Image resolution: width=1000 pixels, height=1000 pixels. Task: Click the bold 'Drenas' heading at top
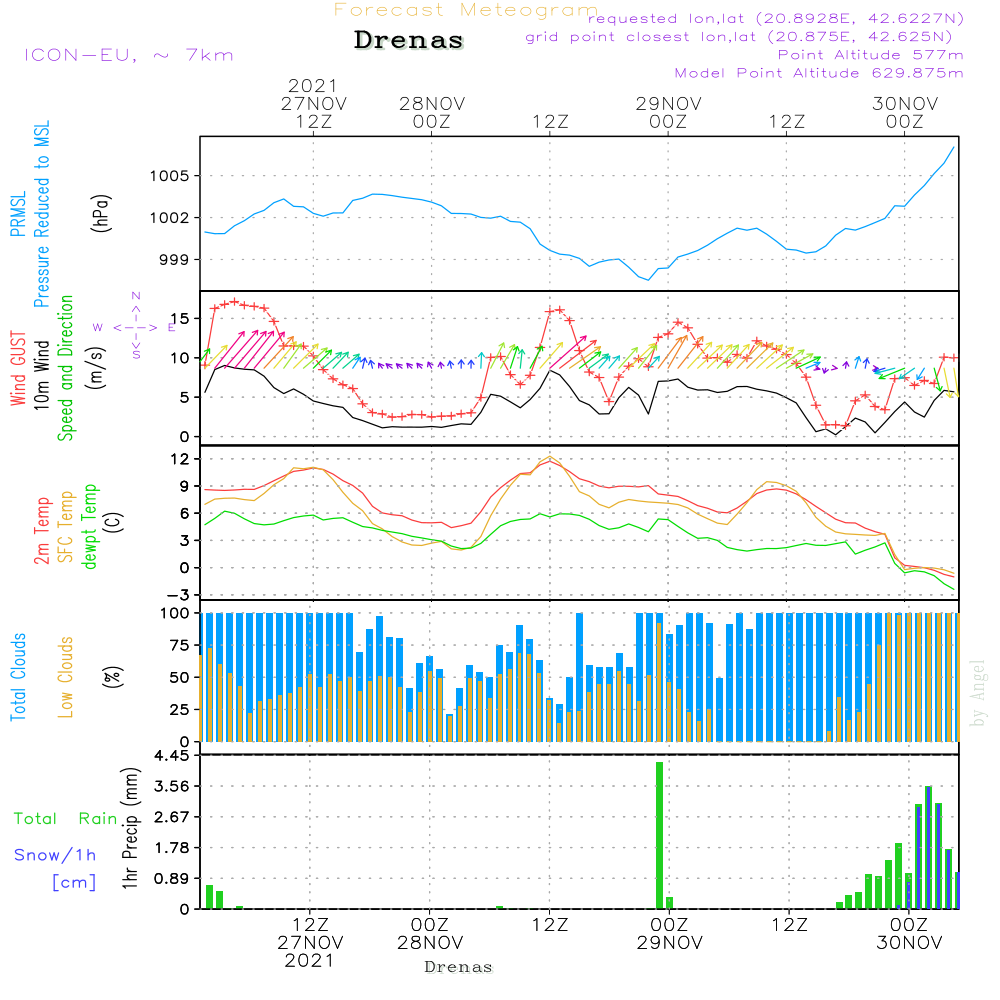click(409, 40)
